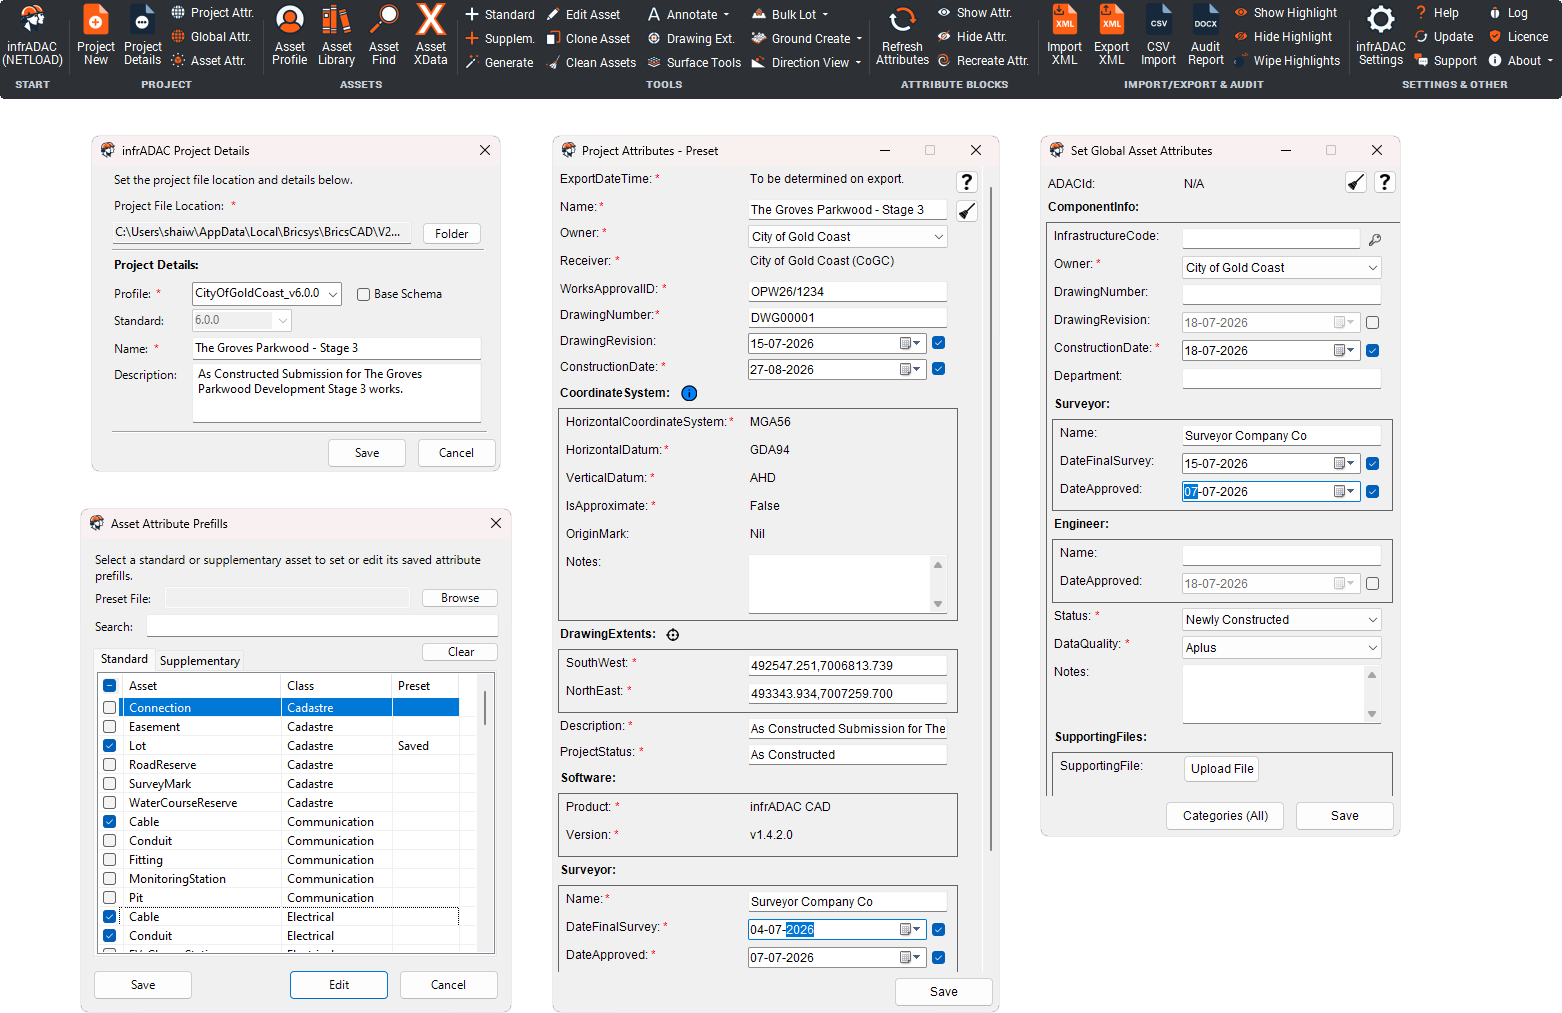The image size is (1562, 1013).
Task: Launch Asset Find tool
Action: (x=384, y=35)
